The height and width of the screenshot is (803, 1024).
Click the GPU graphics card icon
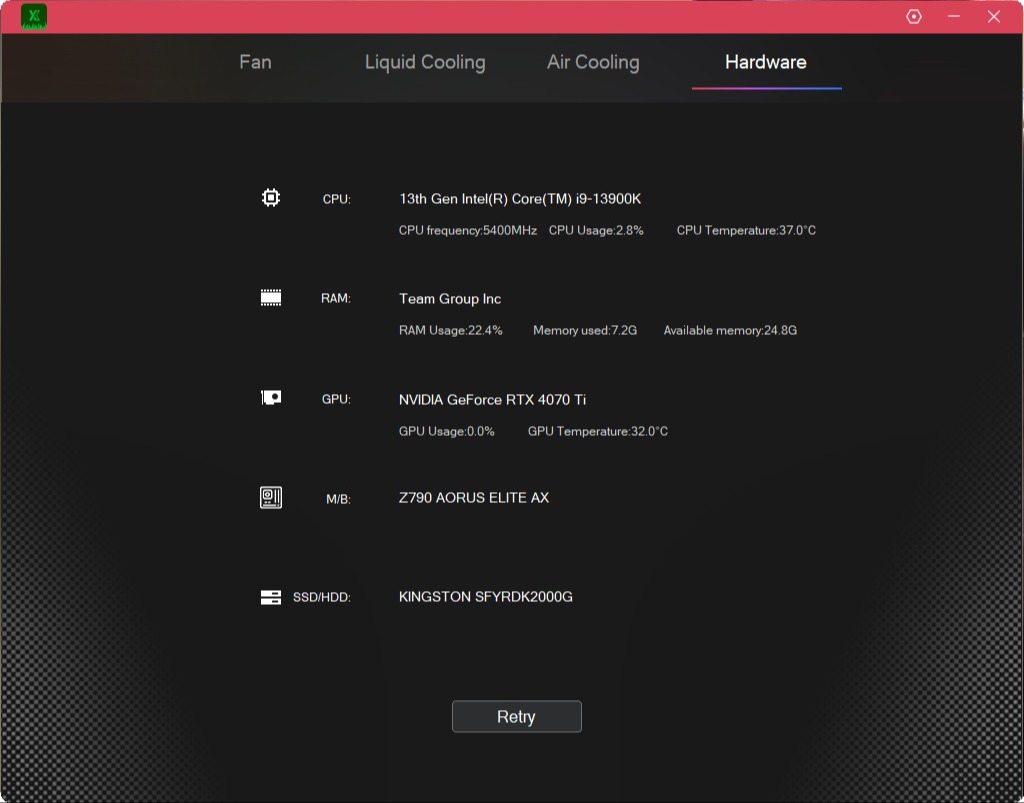pos(271,398)
